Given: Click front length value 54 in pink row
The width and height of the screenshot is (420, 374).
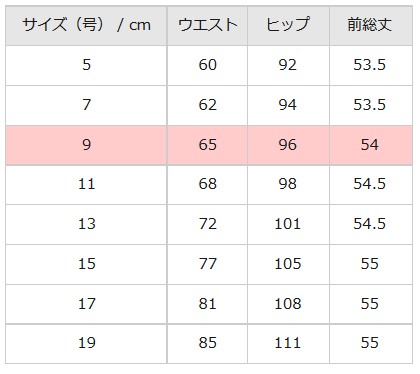Looking at the screenshot, I should [371, 145].
